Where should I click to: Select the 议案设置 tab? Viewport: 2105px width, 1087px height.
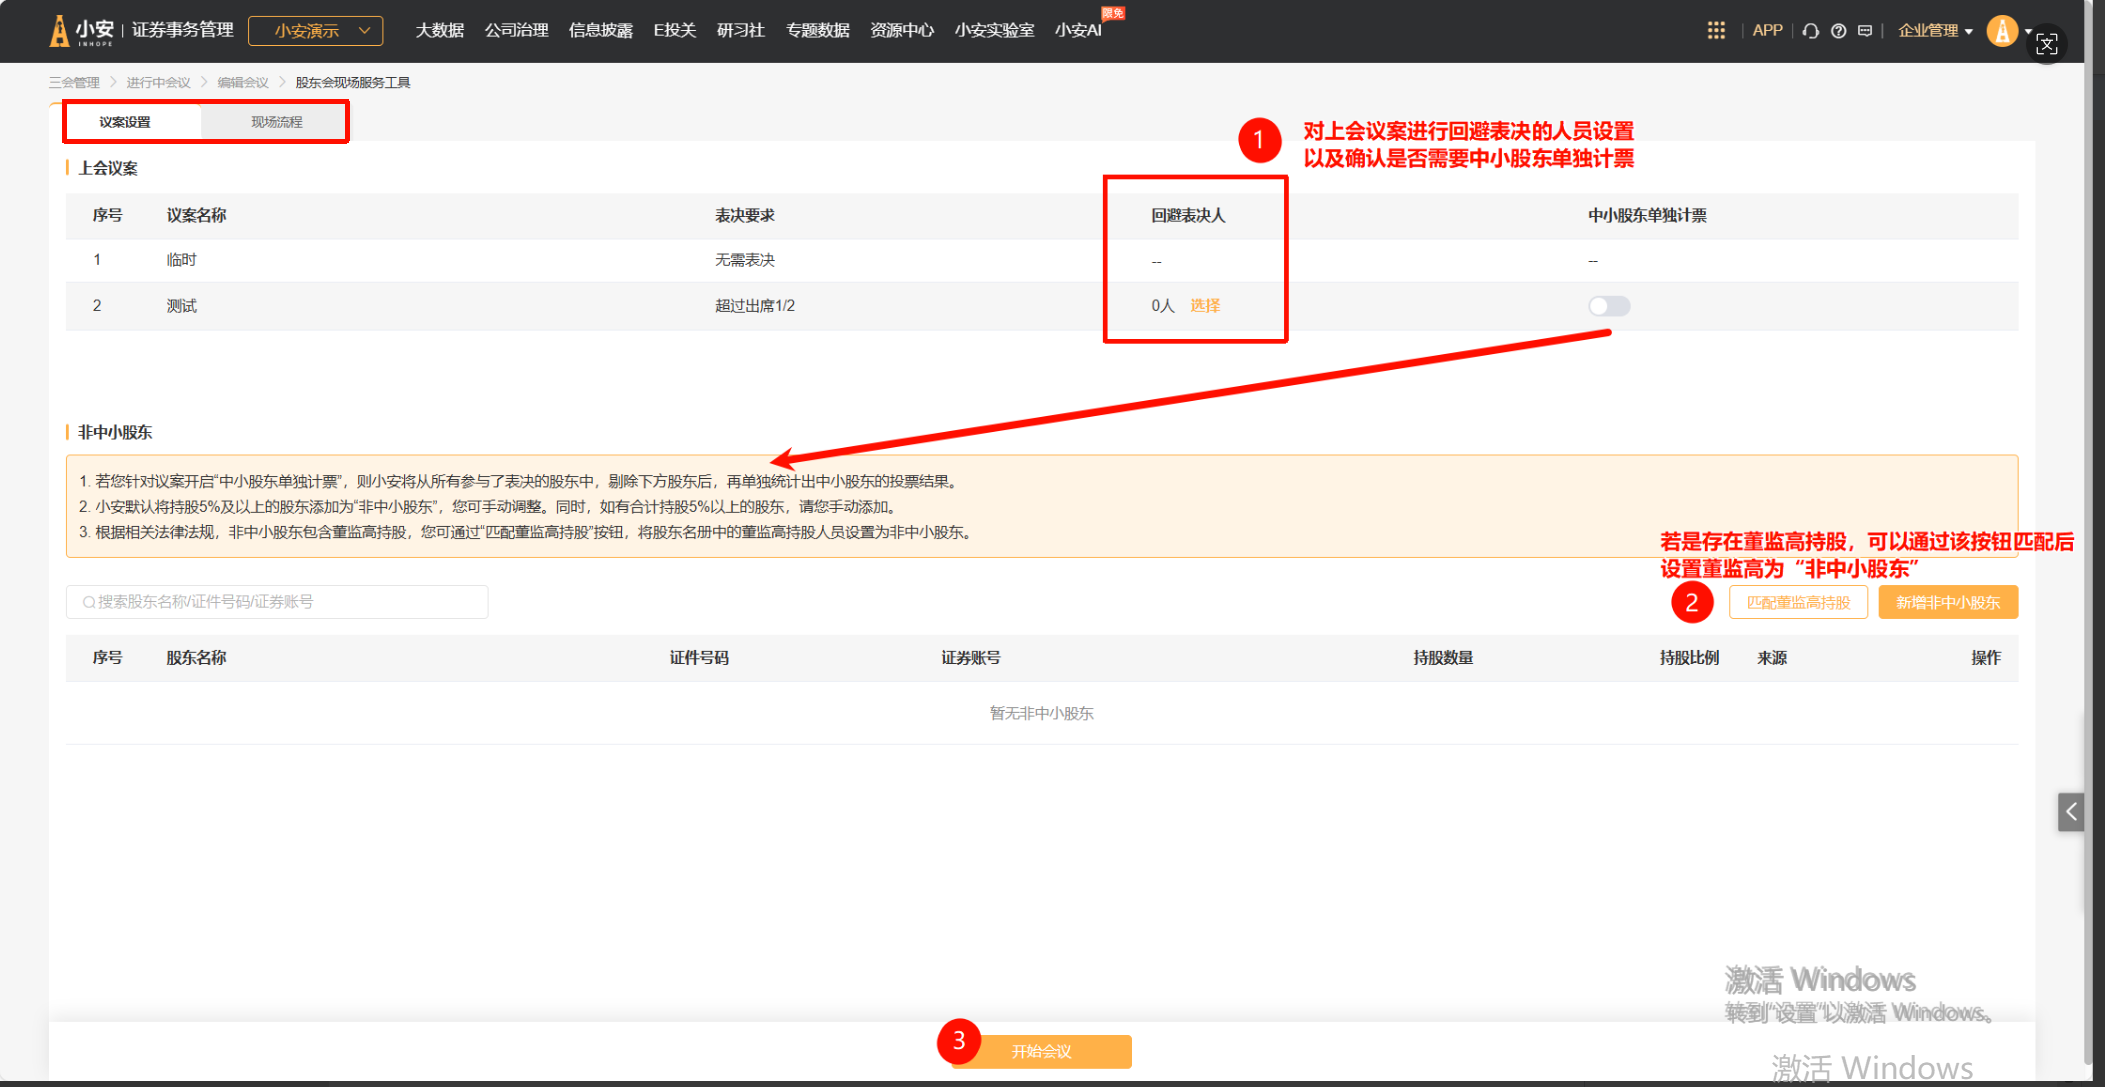coord(125,122)
